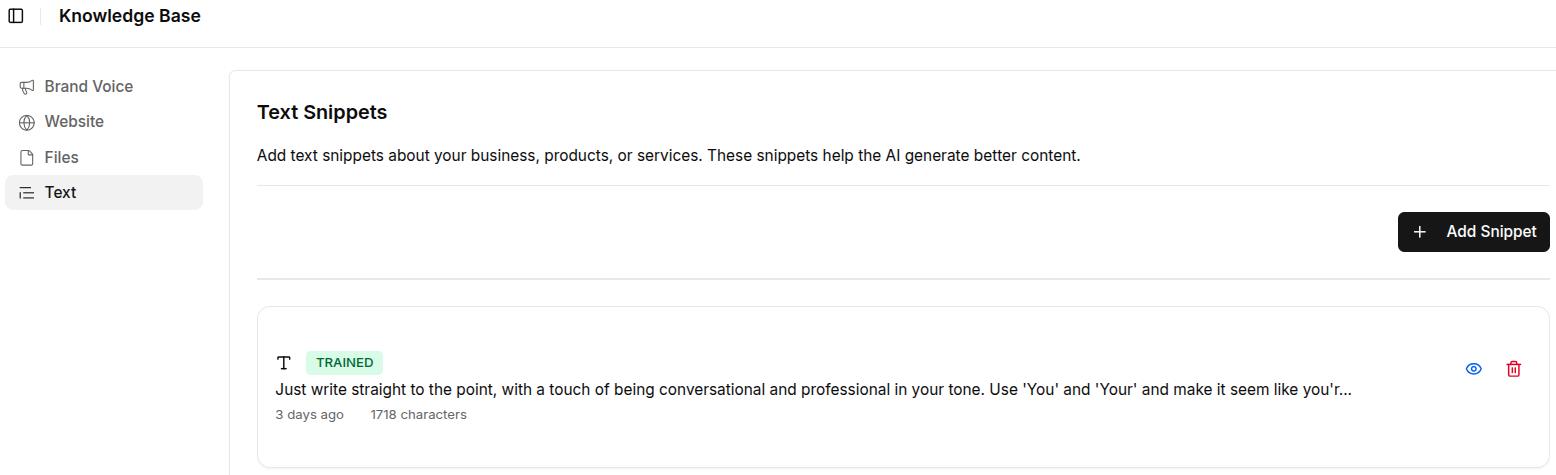Open the Files section

coord(61,158)
